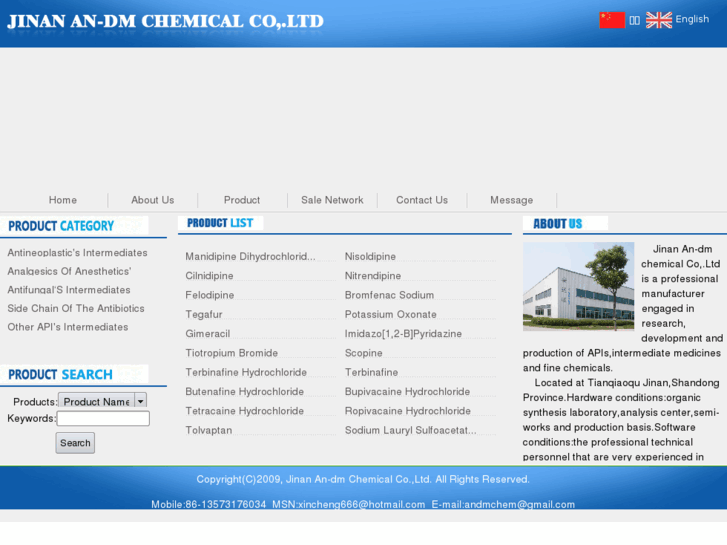This screenshot has width=727, height=545.
Task: Click the Keywords input field
Action: 103,418
